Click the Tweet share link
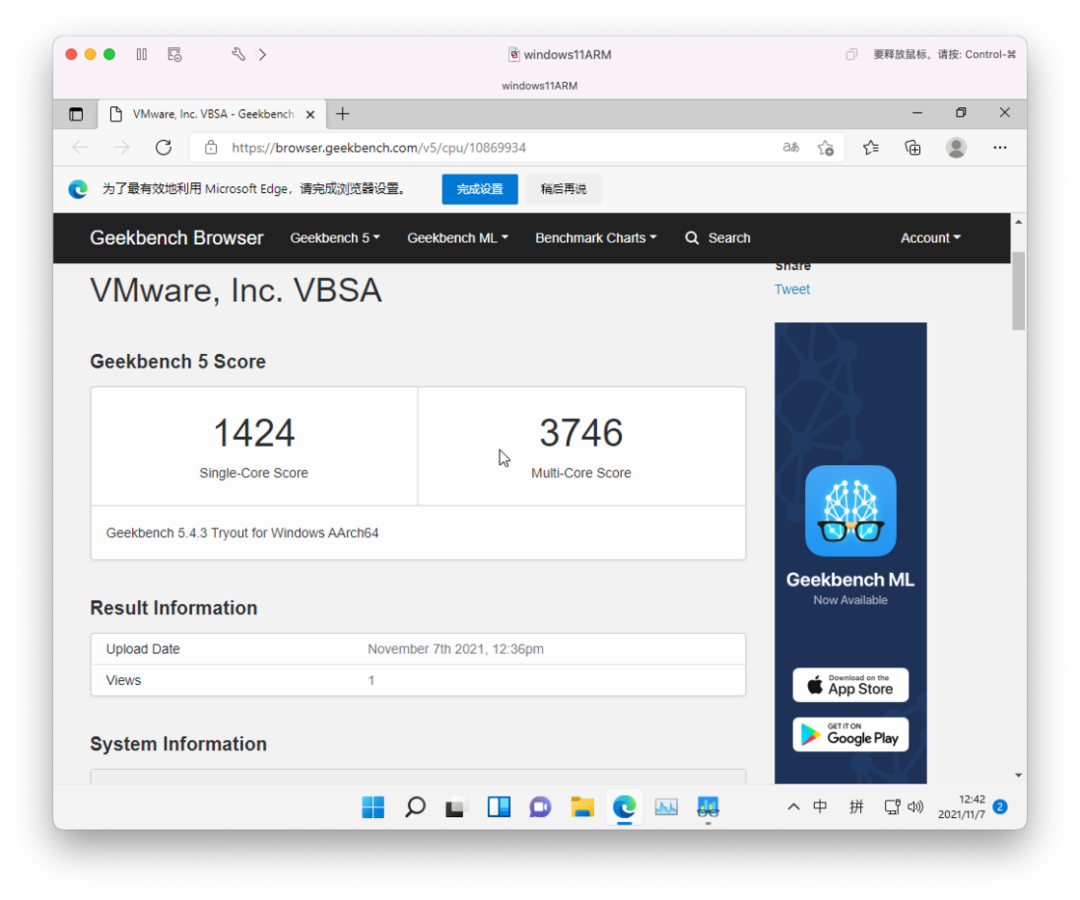The height and width of the screenshot is (900, 1080). [x=792, y=289]
